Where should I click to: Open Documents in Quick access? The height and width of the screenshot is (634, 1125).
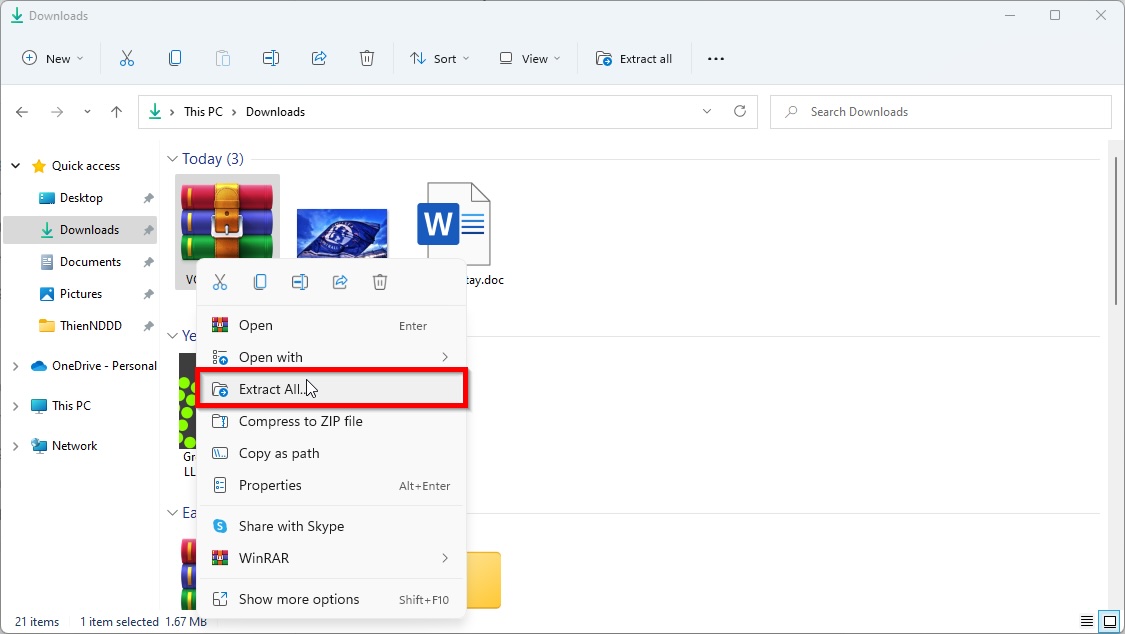[80, 262]
